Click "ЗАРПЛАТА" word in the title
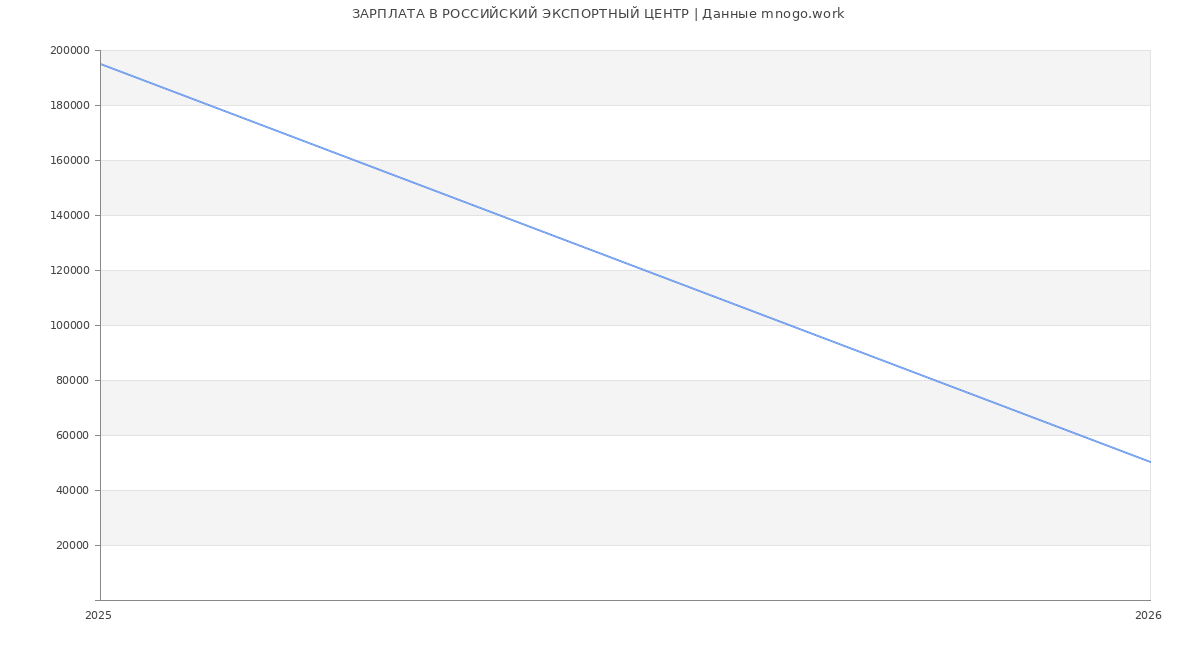 [x=389, y=14]
